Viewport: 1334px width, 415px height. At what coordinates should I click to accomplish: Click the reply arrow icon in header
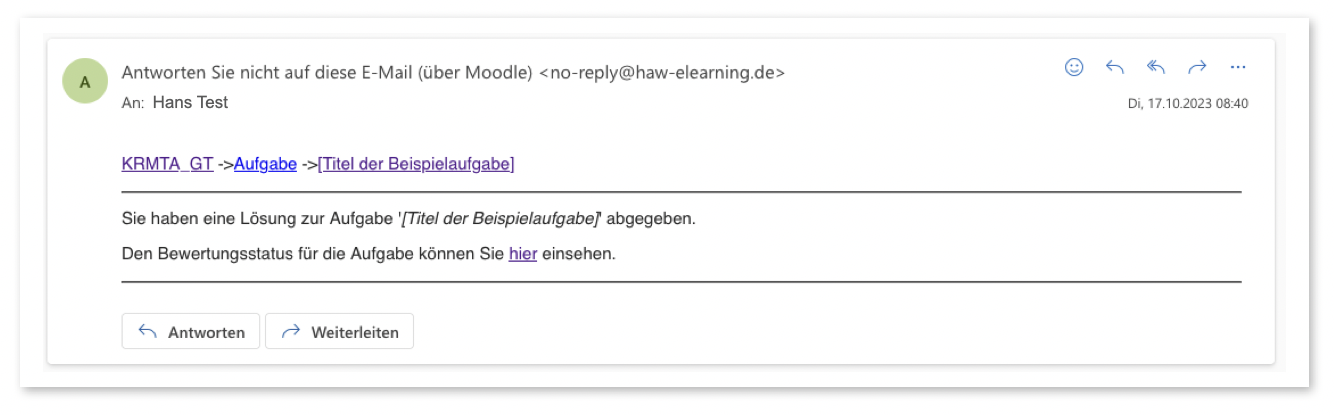(x=1115, y=68)
